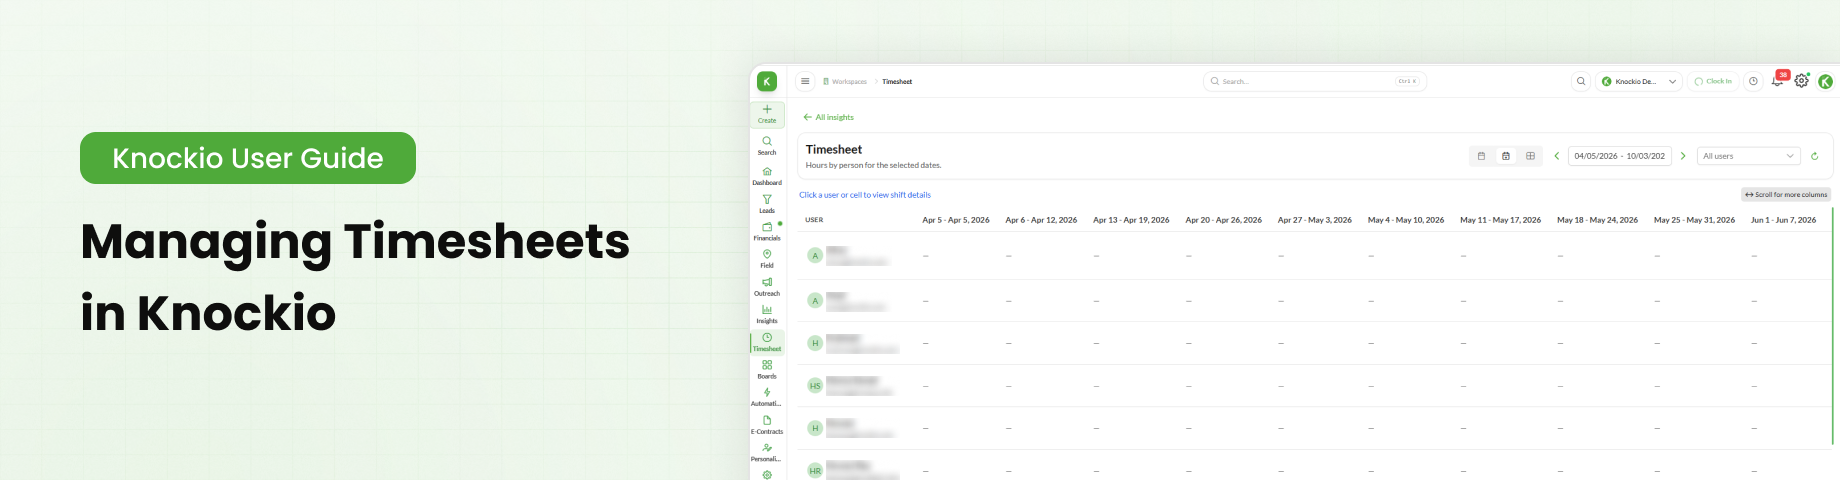The image size is (1840, 480).
Task: Click the round search icon near workspace selector
Action: coord(1581,82)
